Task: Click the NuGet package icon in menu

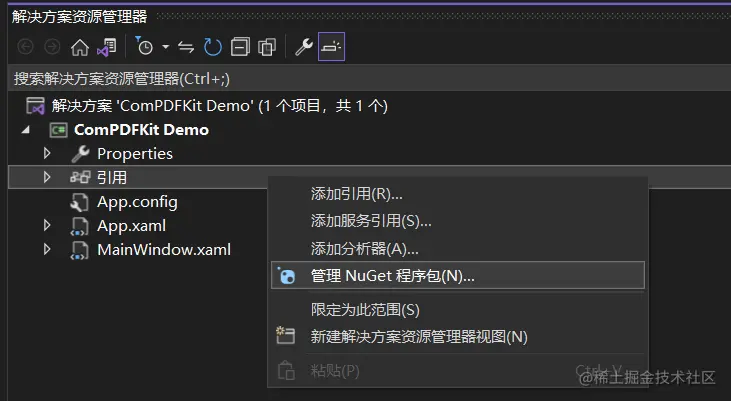Action: [x=286, y=276]
